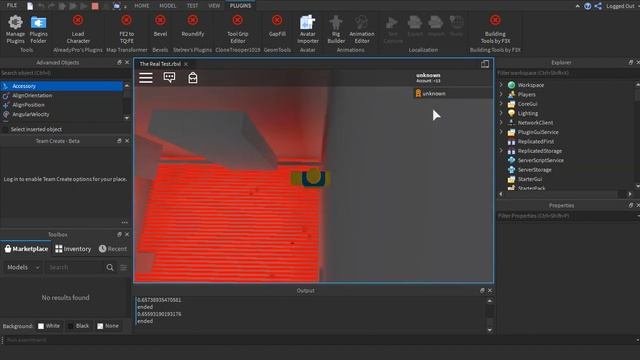The image size is (640, 360).
Task: Open the Roblox hamburger menu in the viewport
Action: coord(146,78)
